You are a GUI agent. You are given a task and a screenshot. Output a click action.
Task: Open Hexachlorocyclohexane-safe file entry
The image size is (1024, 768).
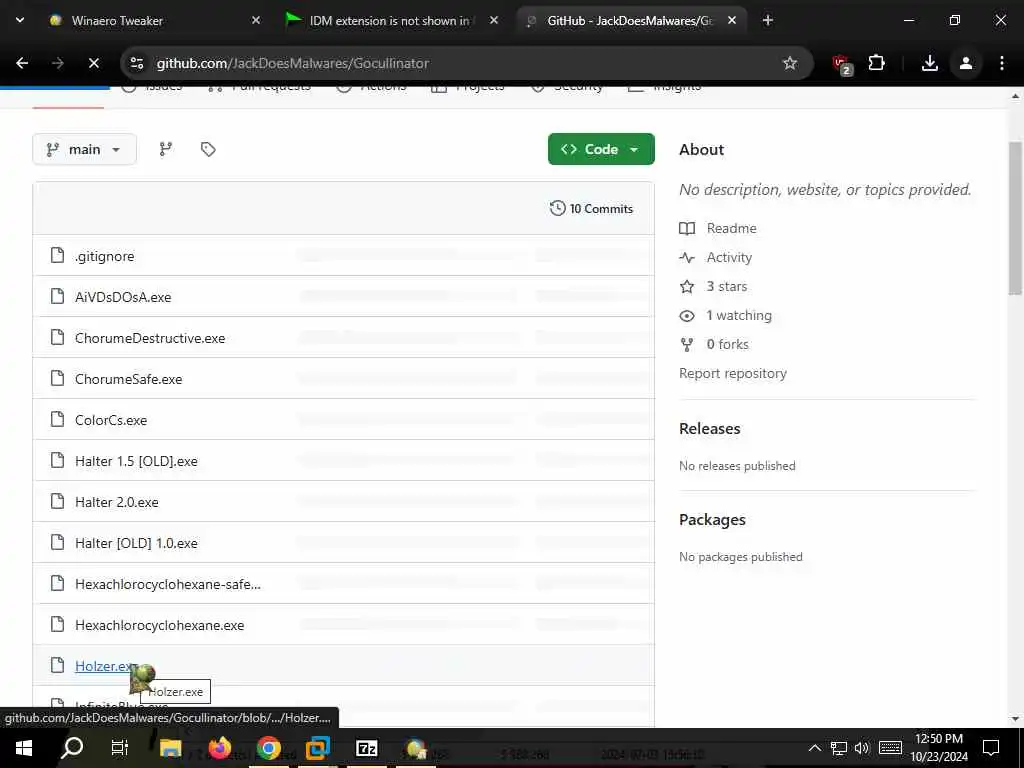(168, 584)
